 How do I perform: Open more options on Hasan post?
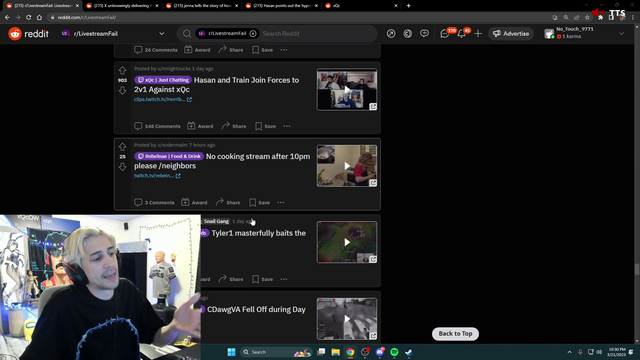(287, 126)
